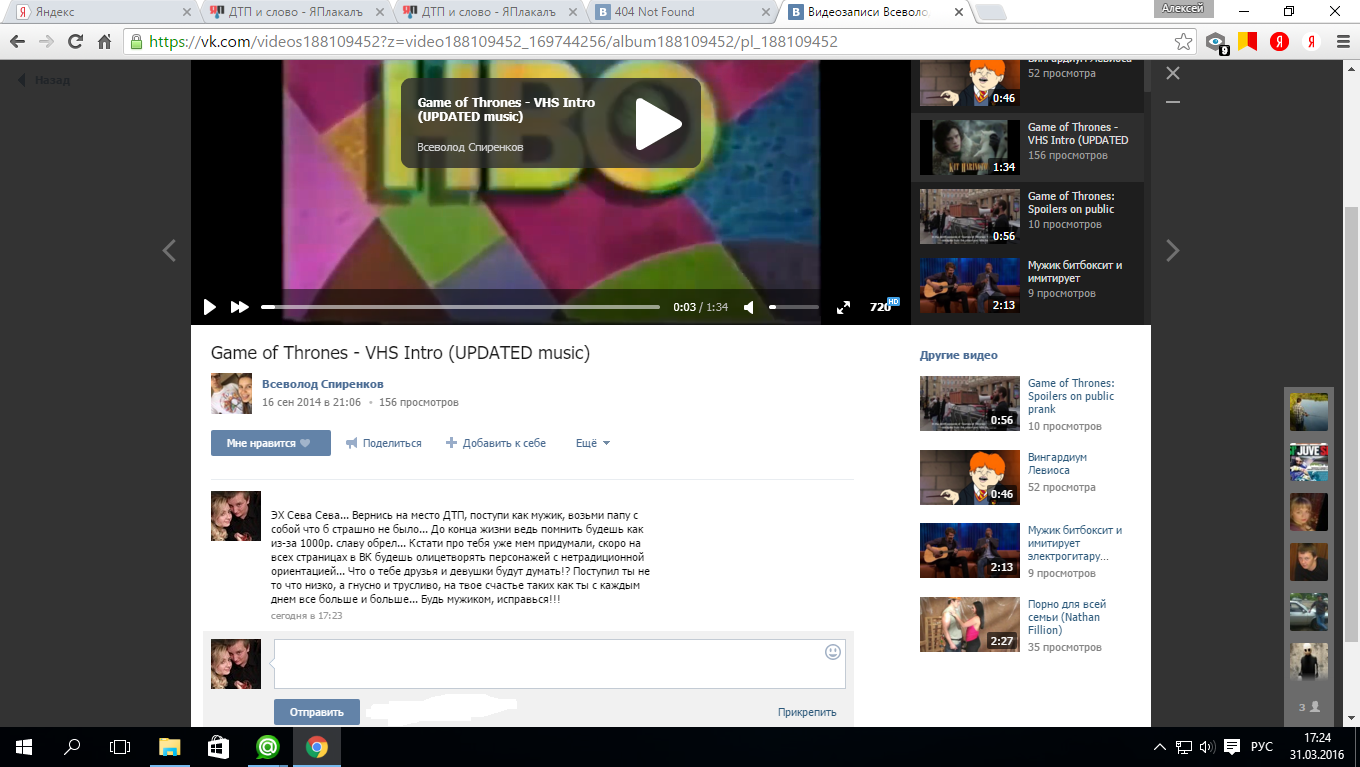Seek on the video progress bar
The height and width of the screenshot is (767, 1360).
(460, 307)
